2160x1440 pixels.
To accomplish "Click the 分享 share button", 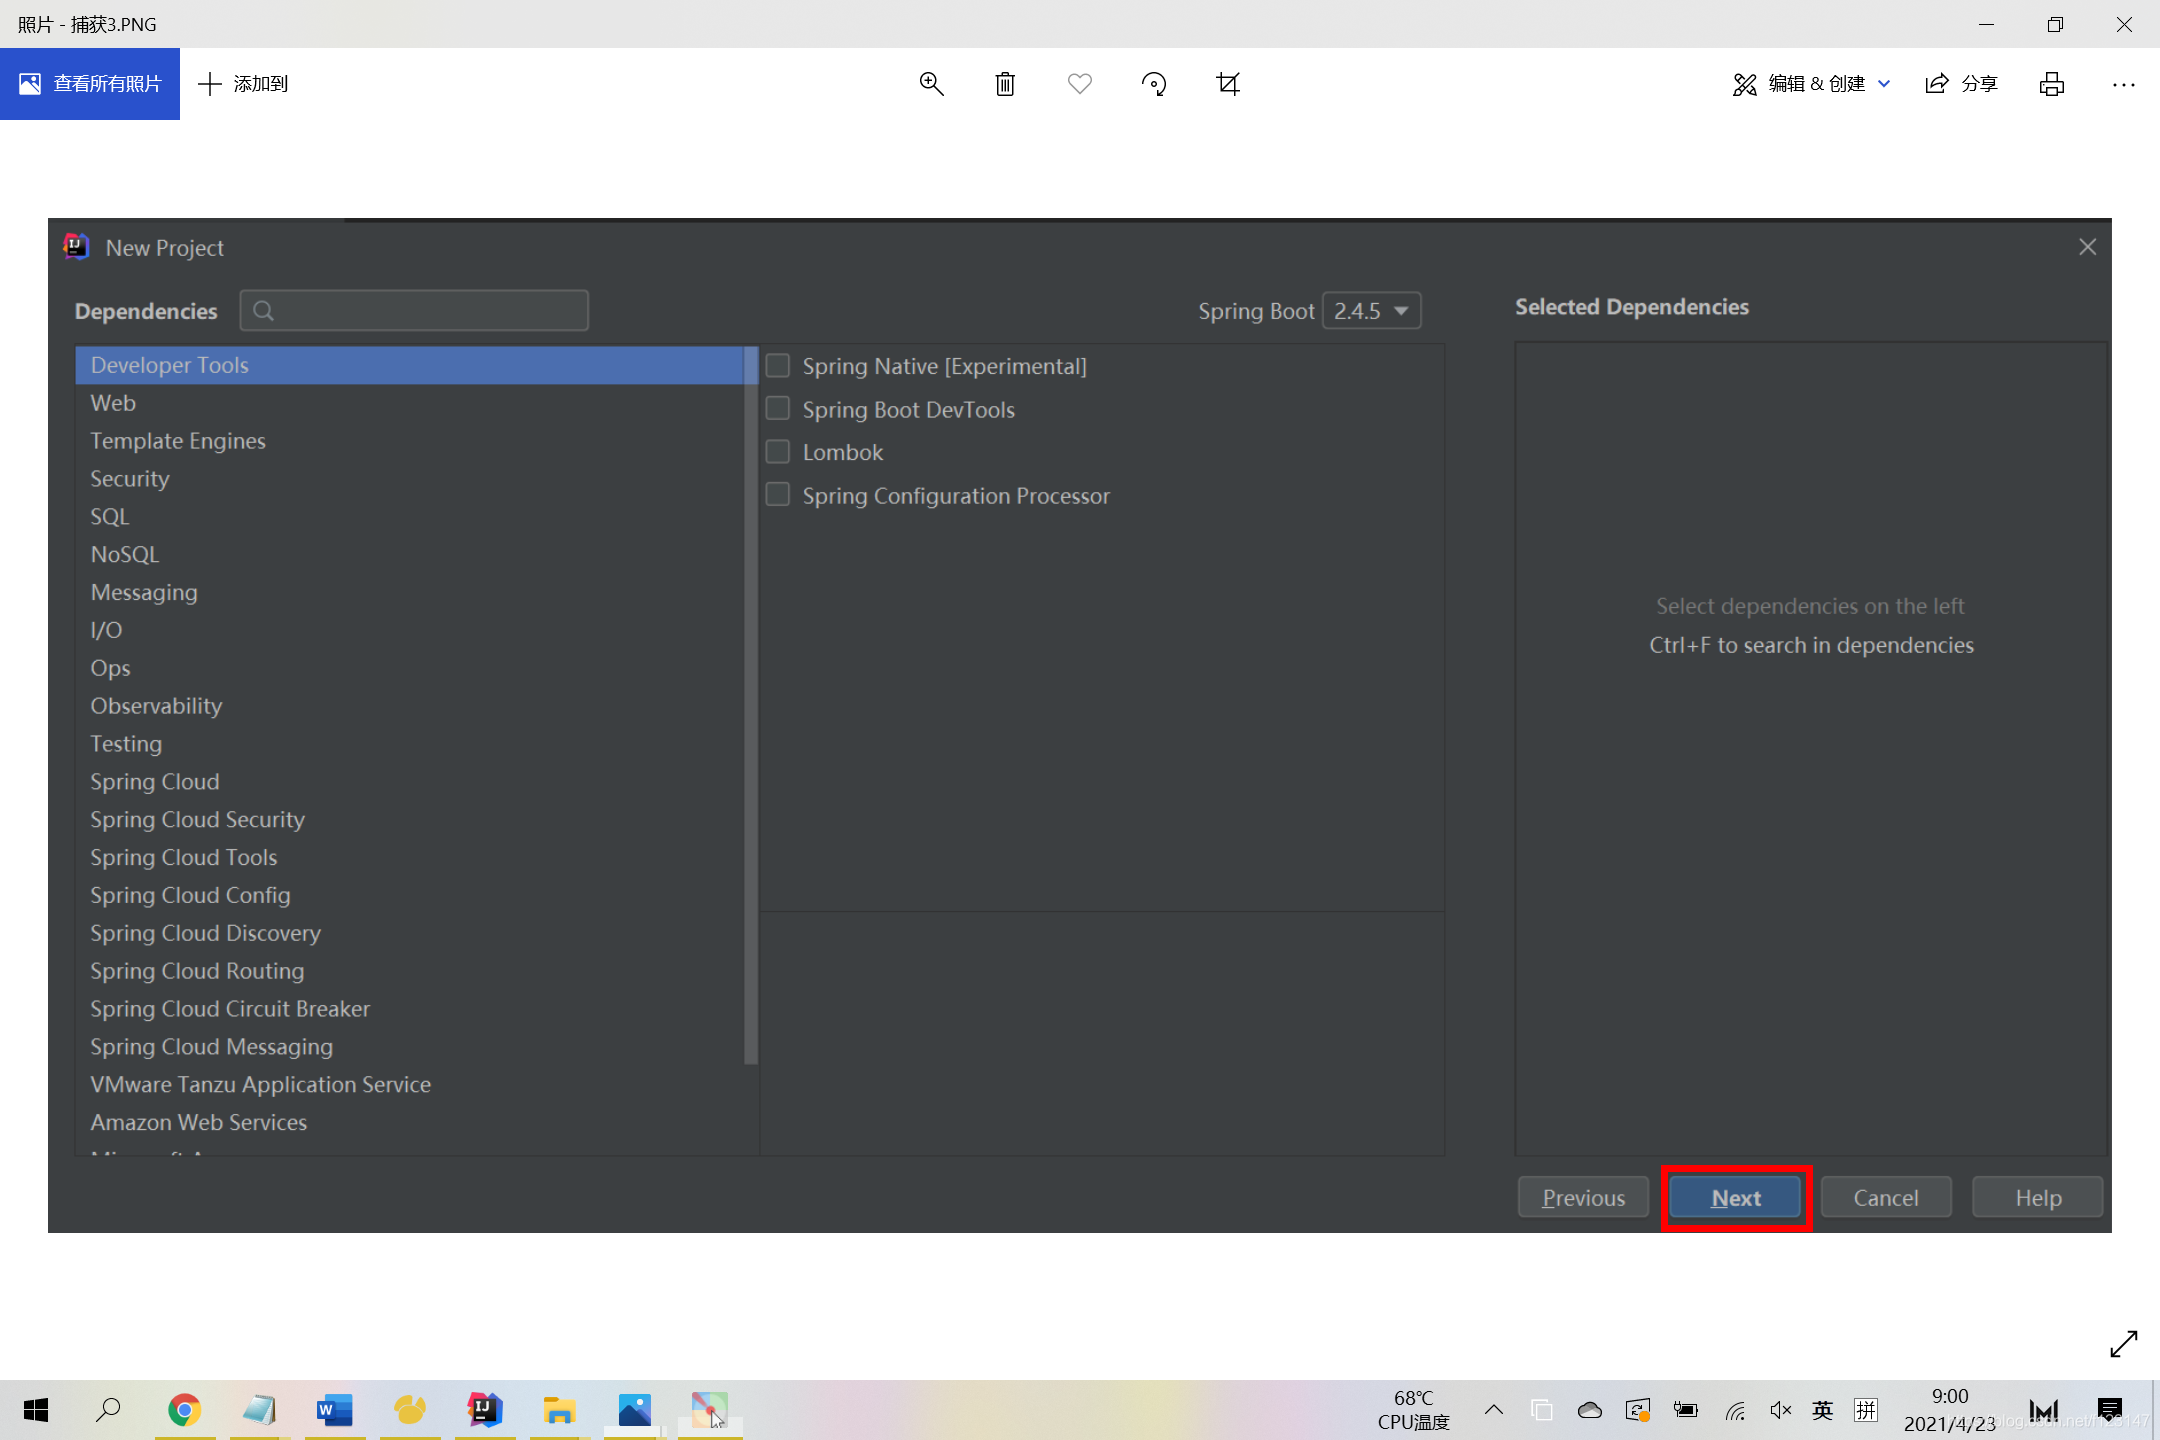I will pos(1961,84).
